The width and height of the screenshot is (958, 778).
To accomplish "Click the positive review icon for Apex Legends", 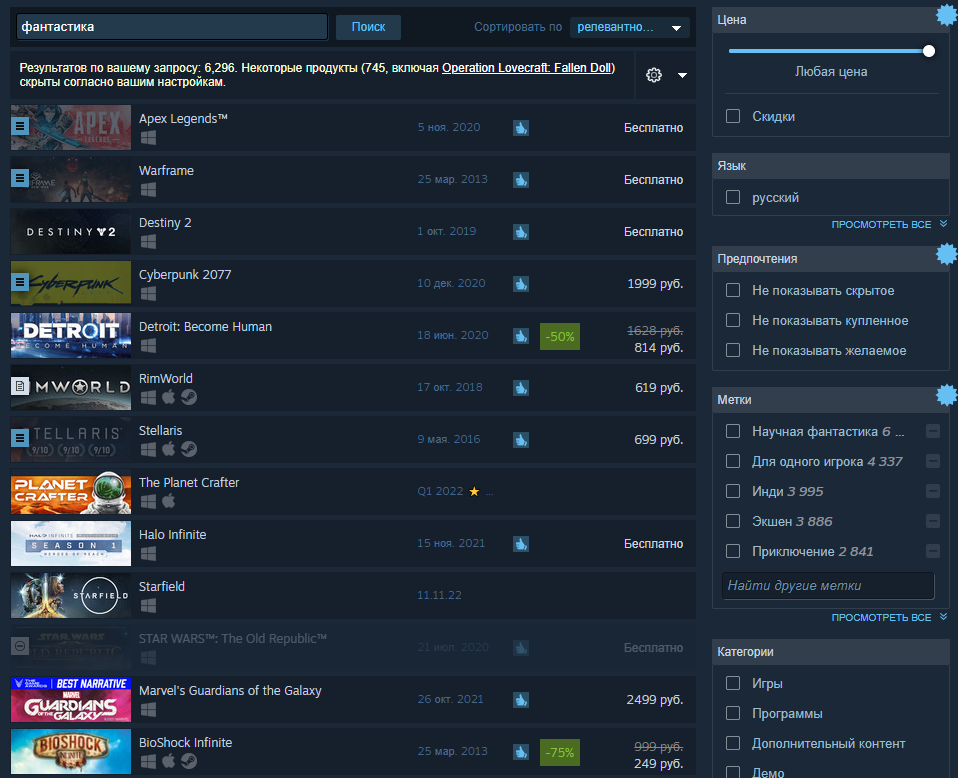I will coord(521,128).
